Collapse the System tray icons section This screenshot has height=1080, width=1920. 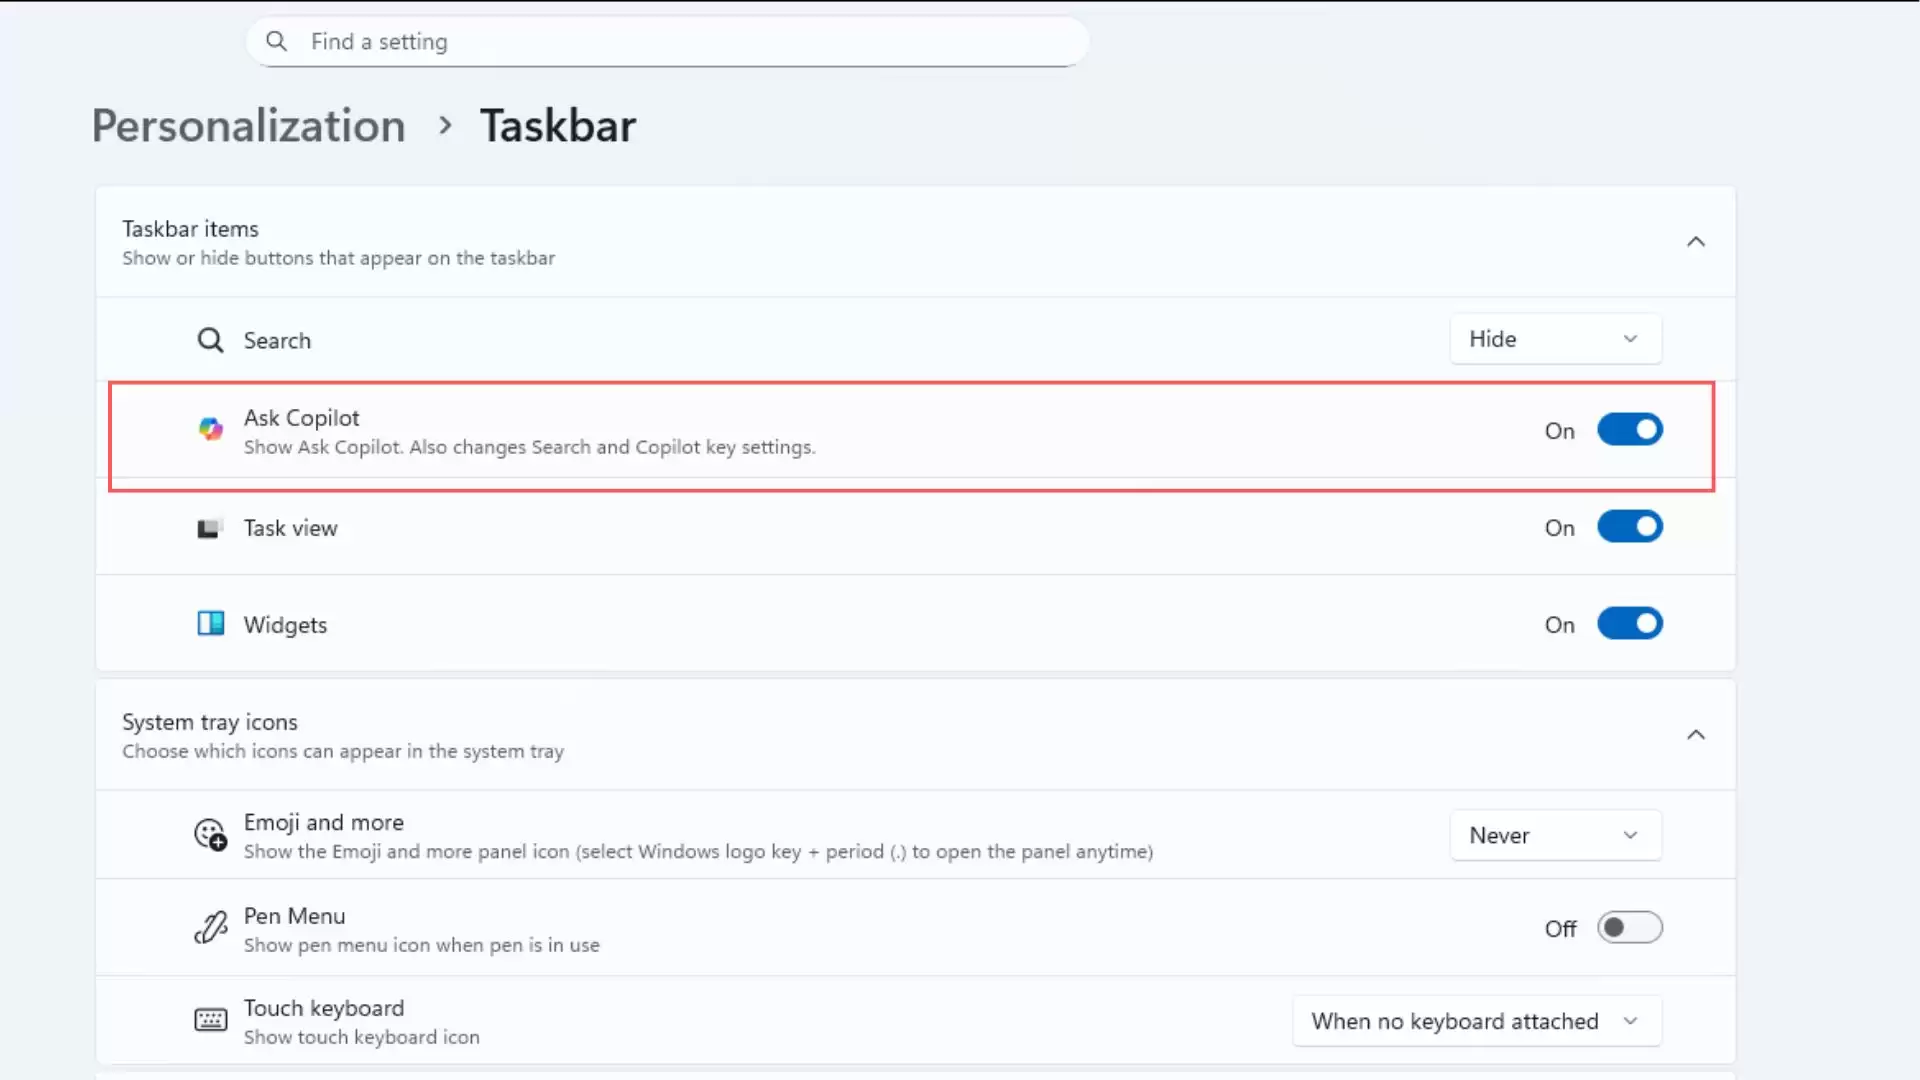point(1696,735)
